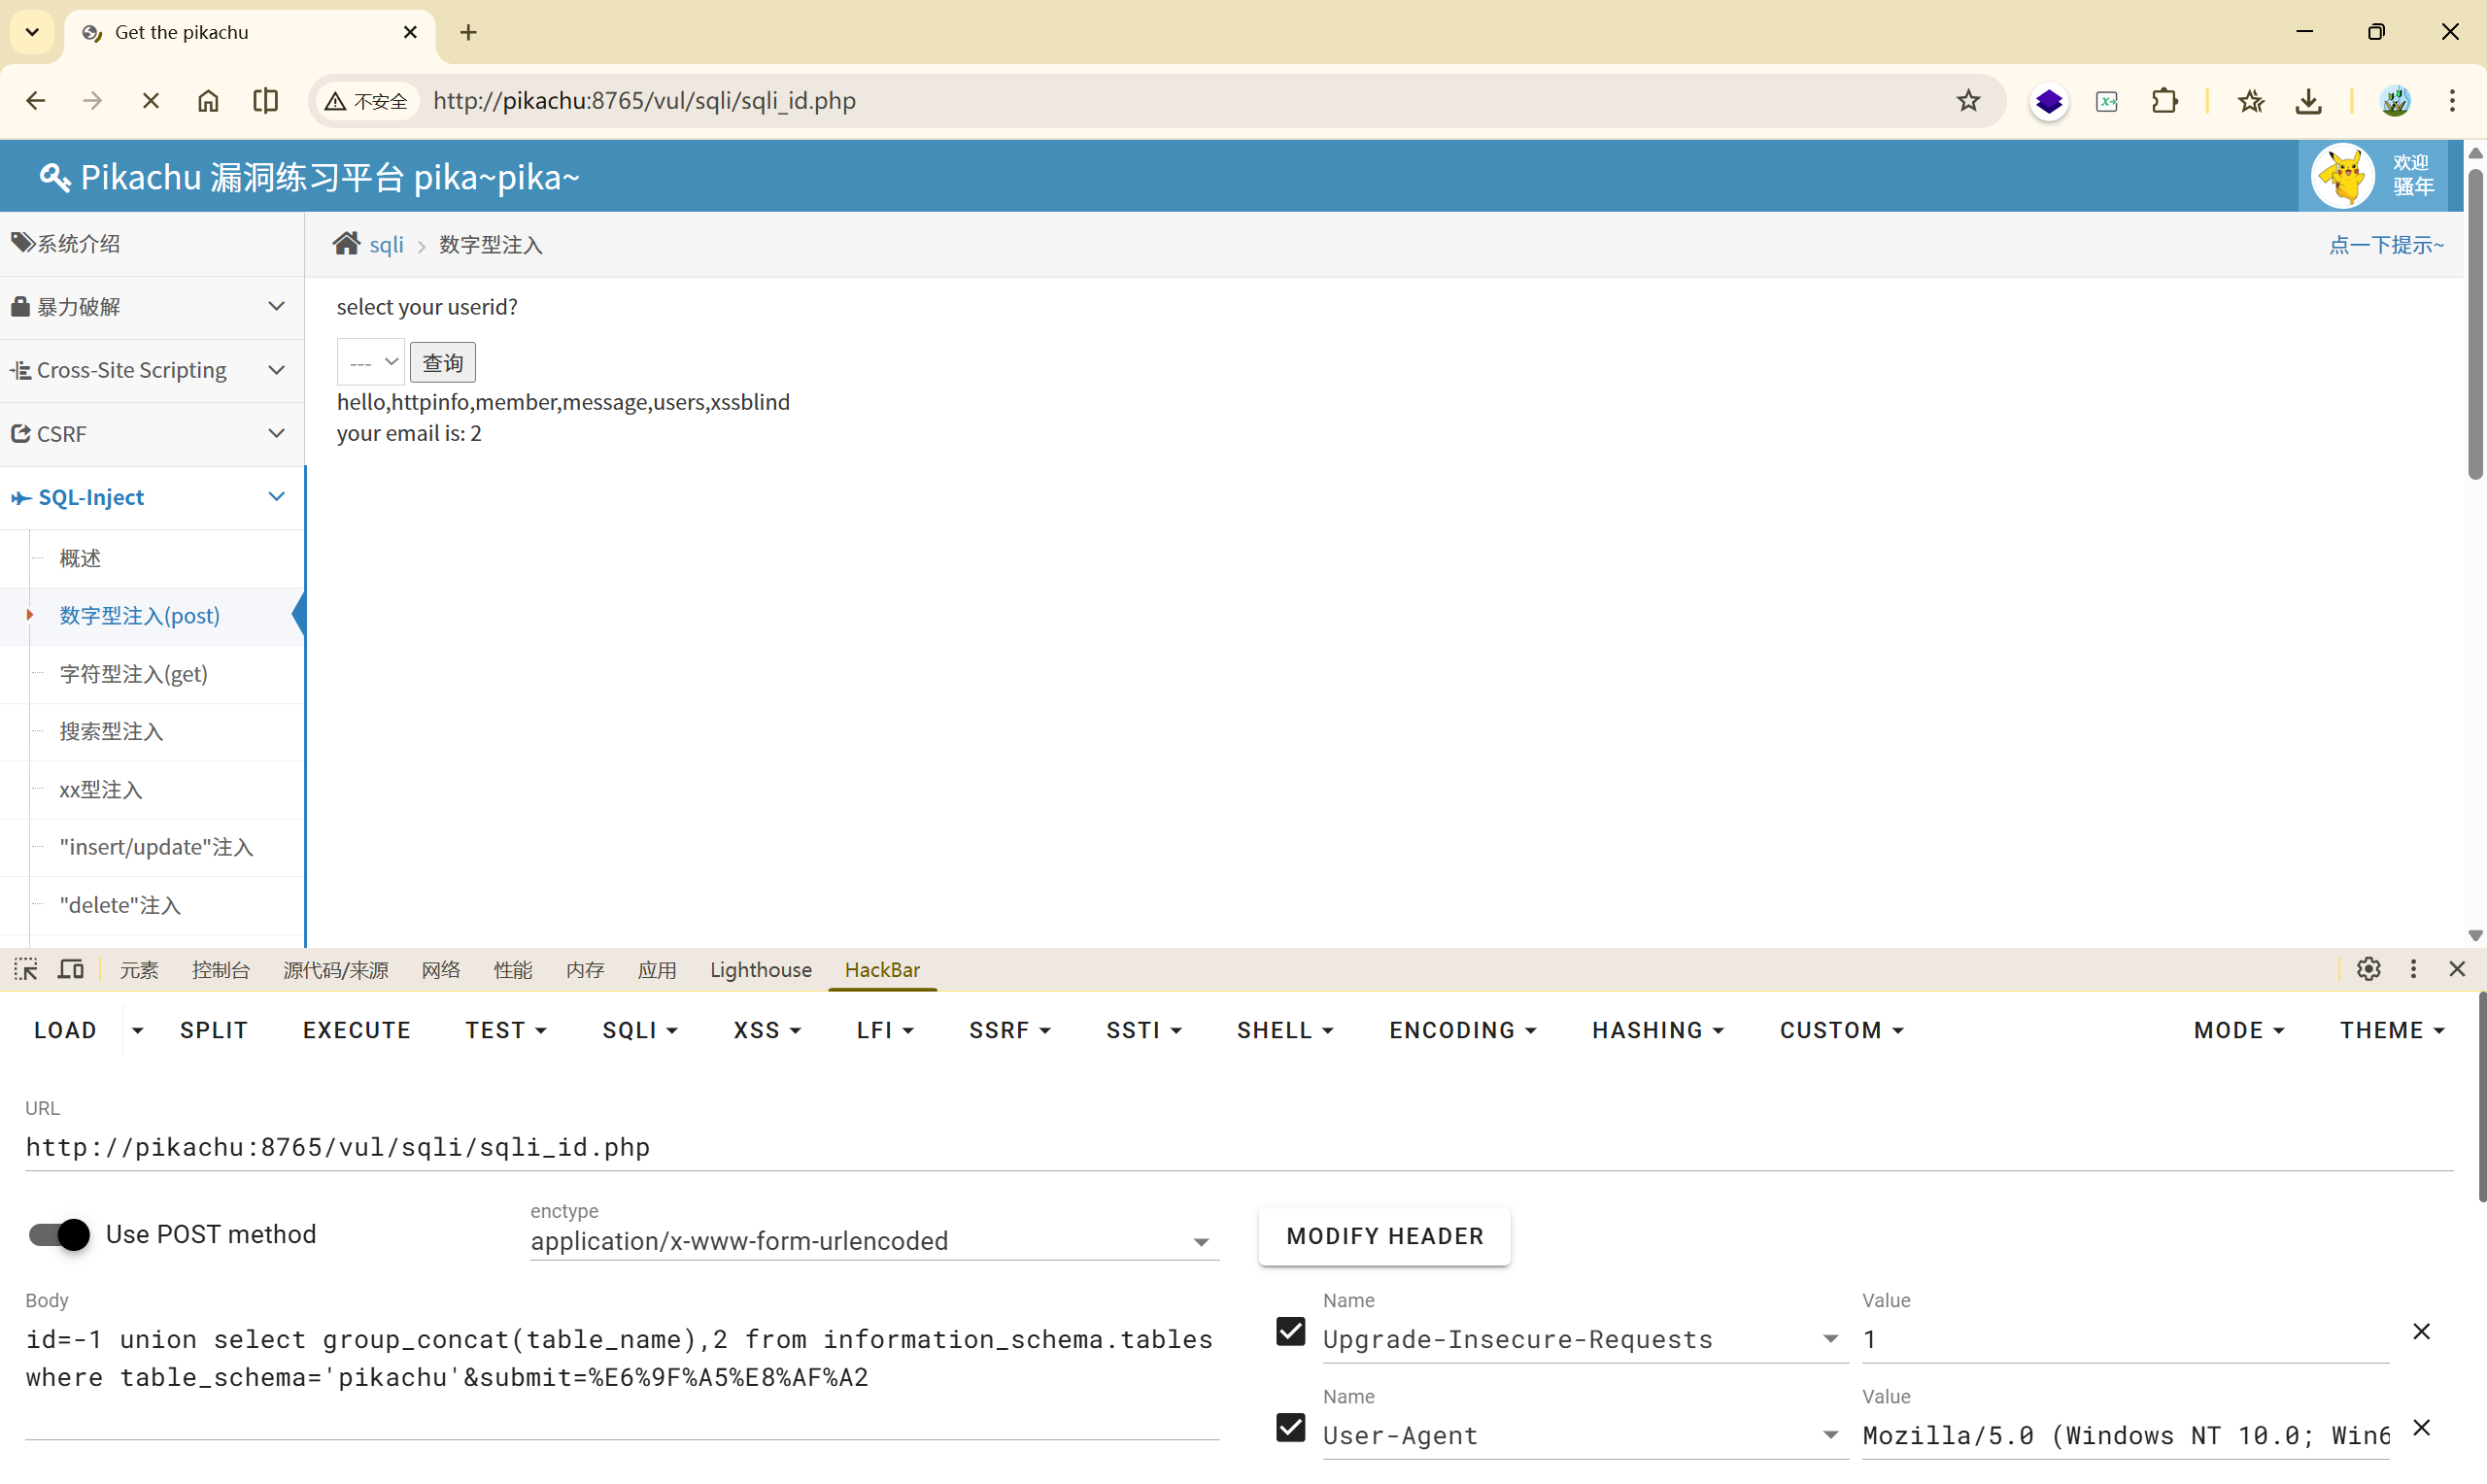Click the HackBar URL input field
This screenshot has width=2487, height=1484.
(1238, 1147)
